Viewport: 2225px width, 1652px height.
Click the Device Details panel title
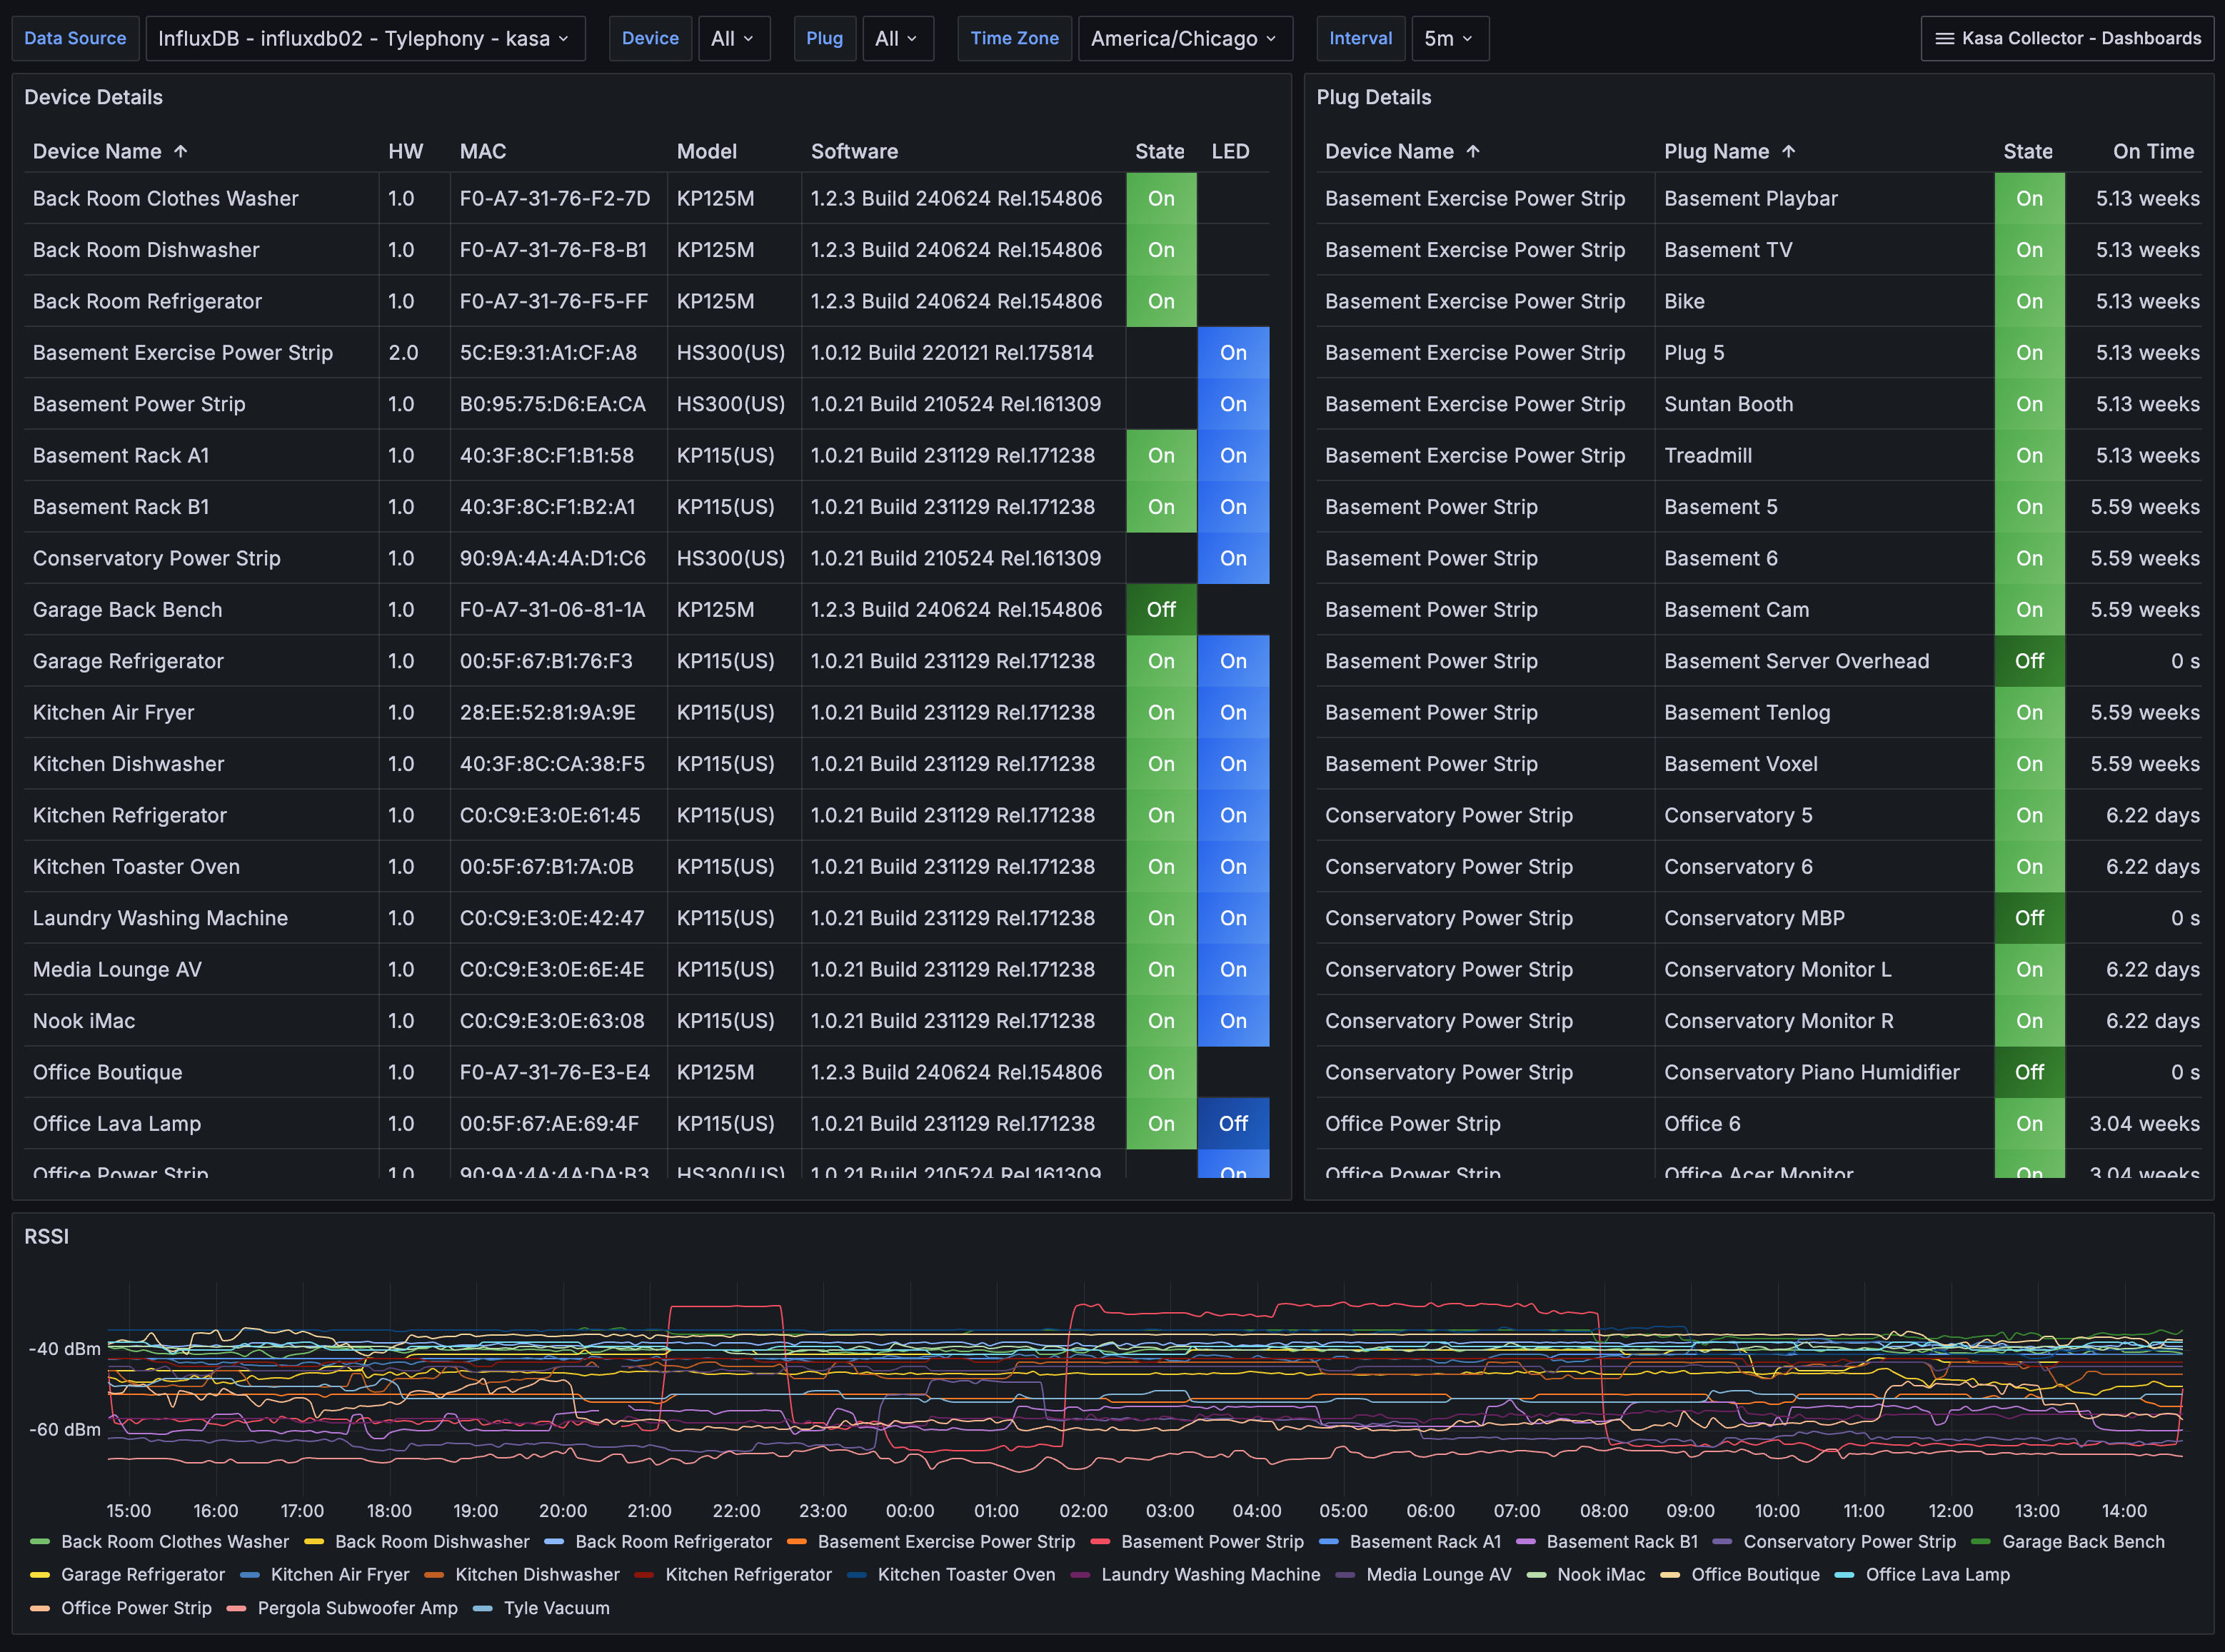click(x=93, y=97)
